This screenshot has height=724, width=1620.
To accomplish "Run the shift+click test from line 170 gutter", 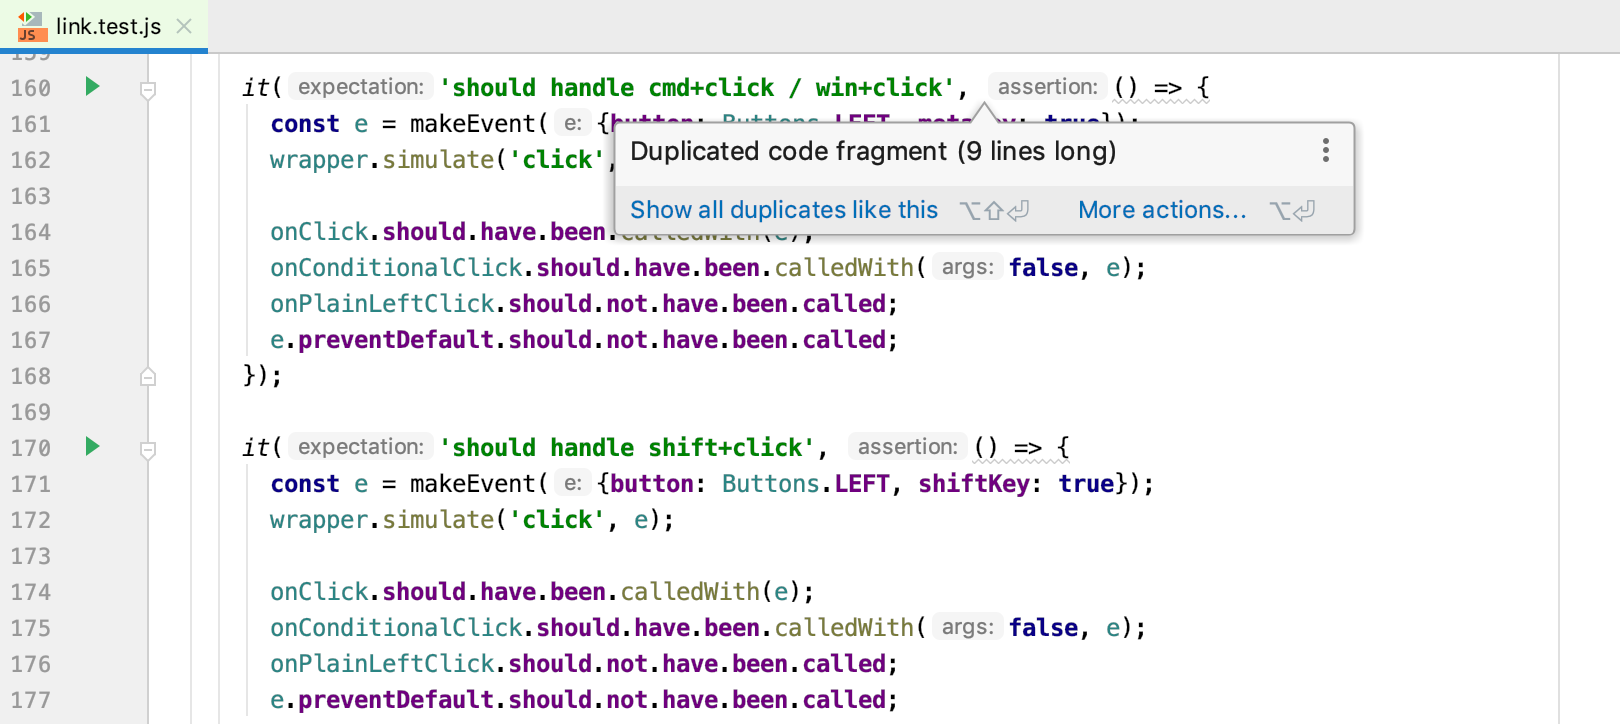I will point(92,447).
